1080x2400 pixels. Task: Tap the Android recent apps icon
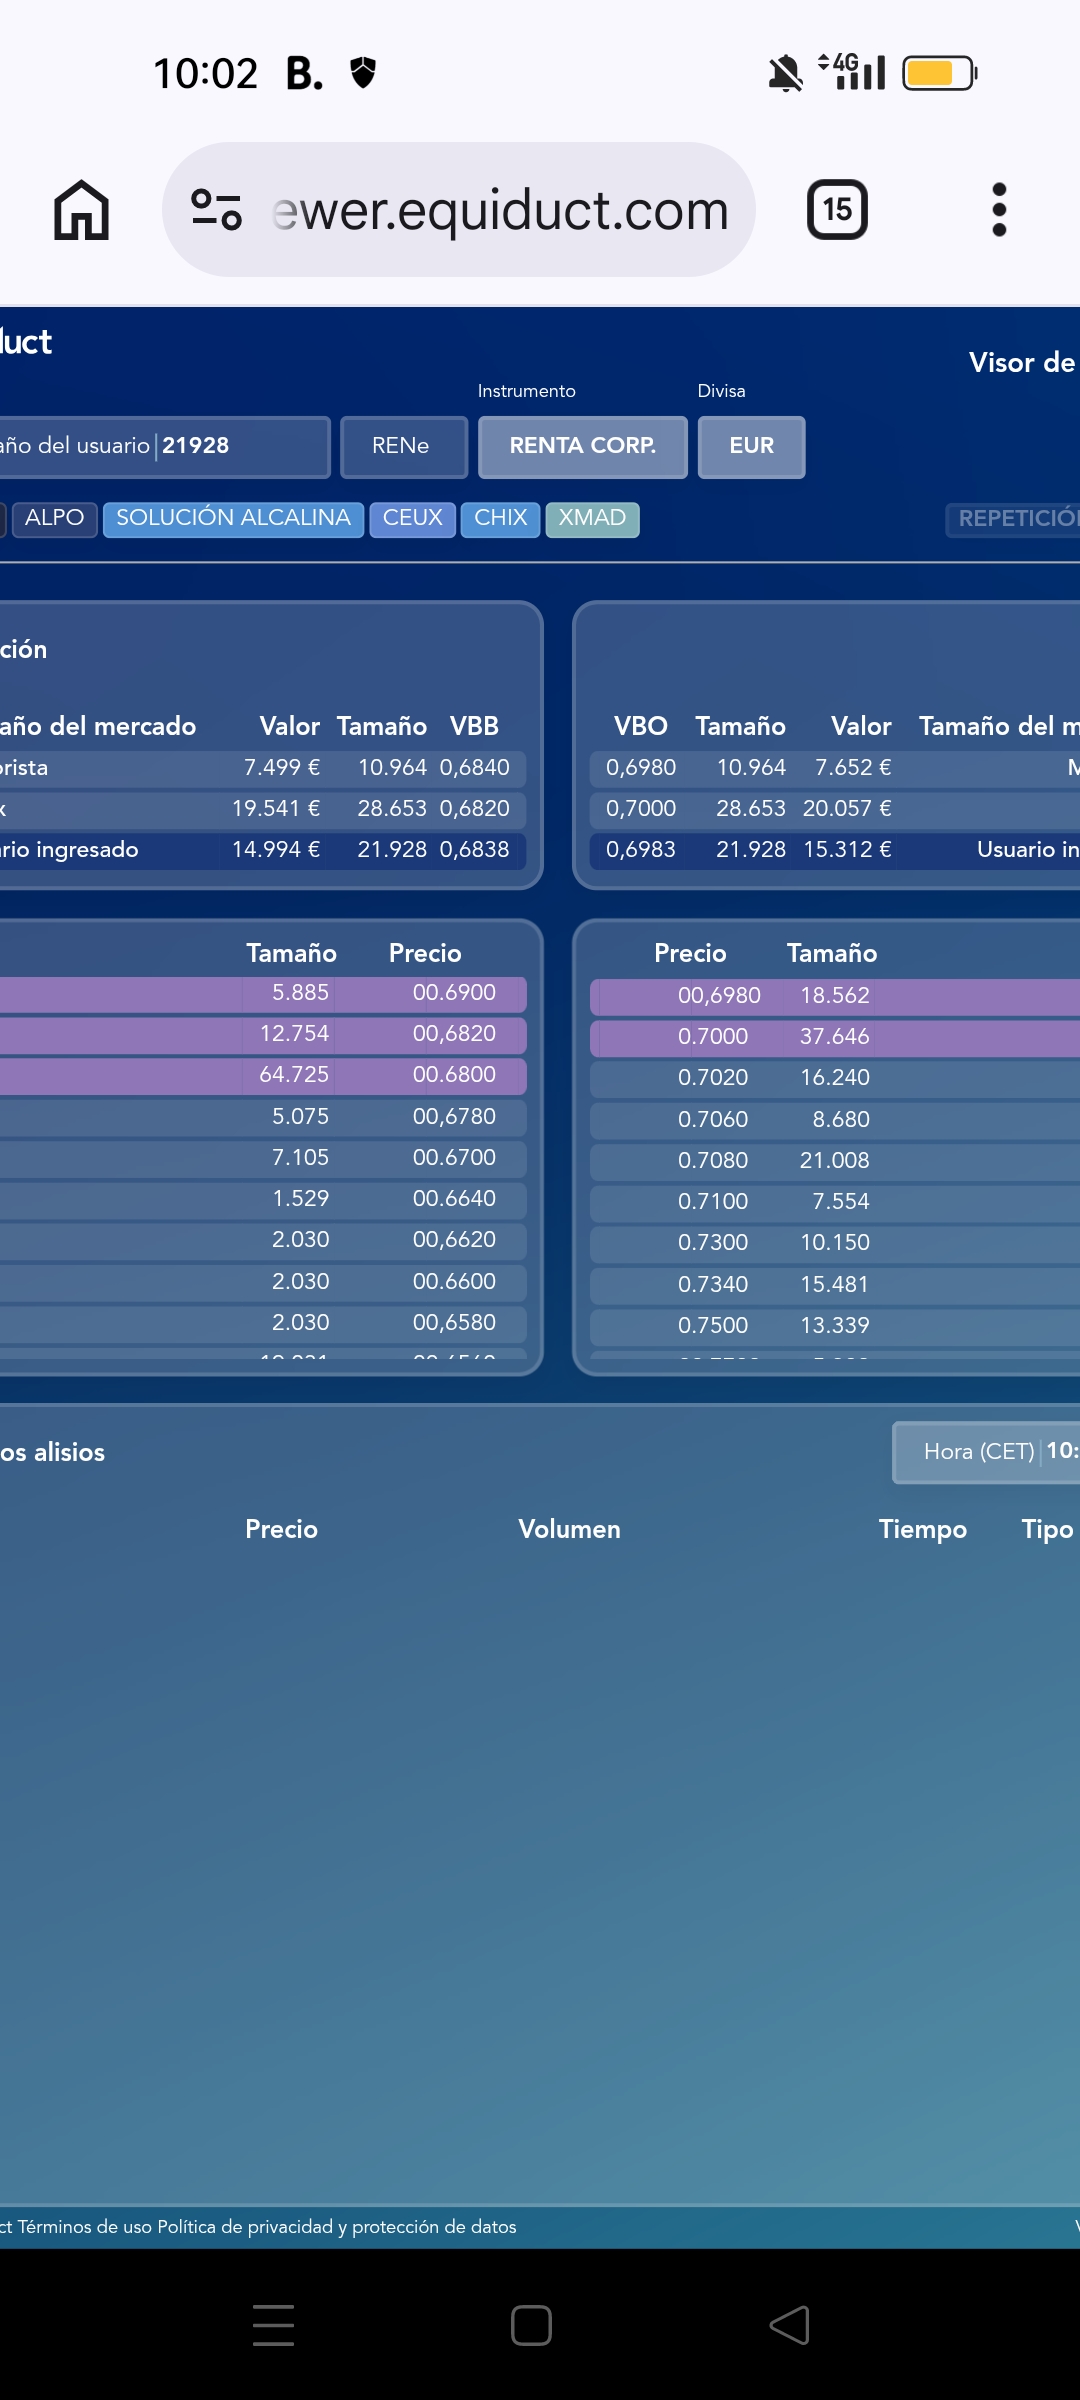pos(273,2325)
